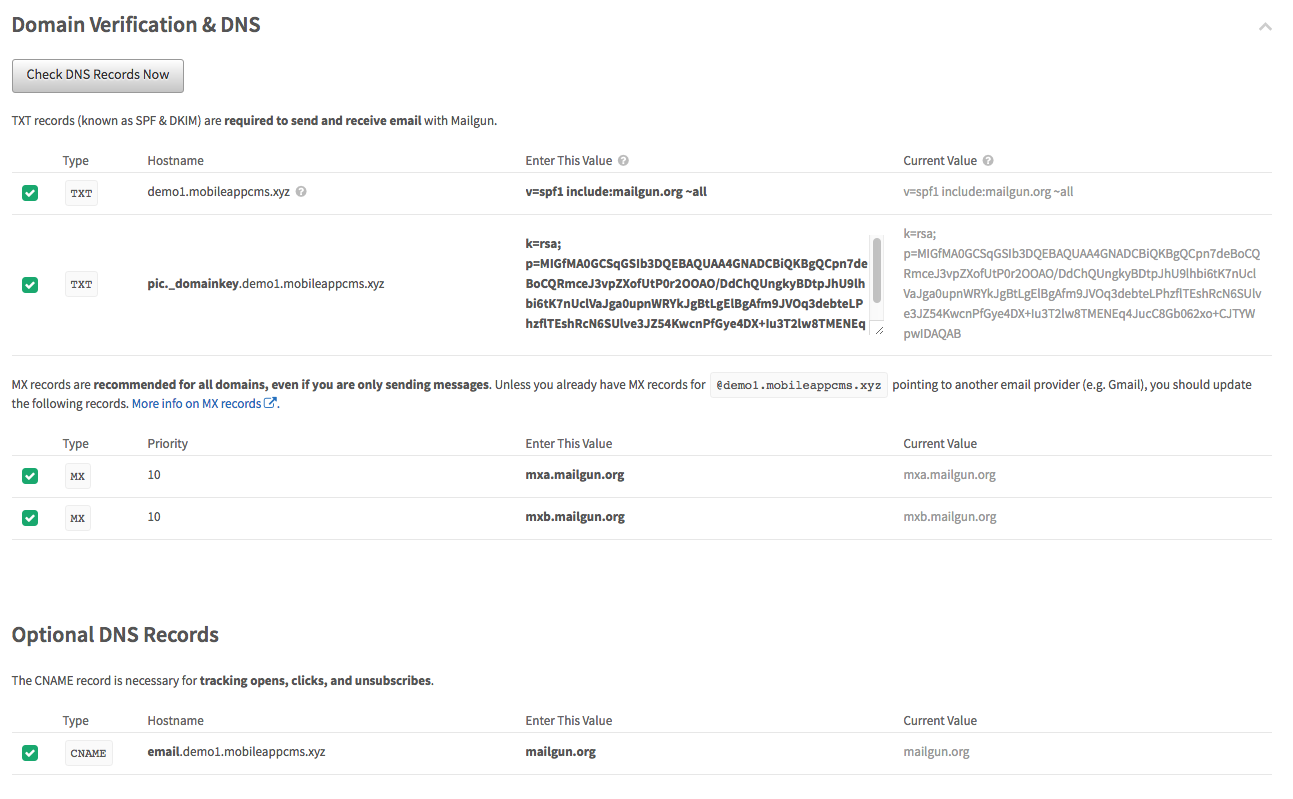Click the CNAME type badge
Image resolution: width=1293 pixels, height=799 pixels.
pos(88,753)
